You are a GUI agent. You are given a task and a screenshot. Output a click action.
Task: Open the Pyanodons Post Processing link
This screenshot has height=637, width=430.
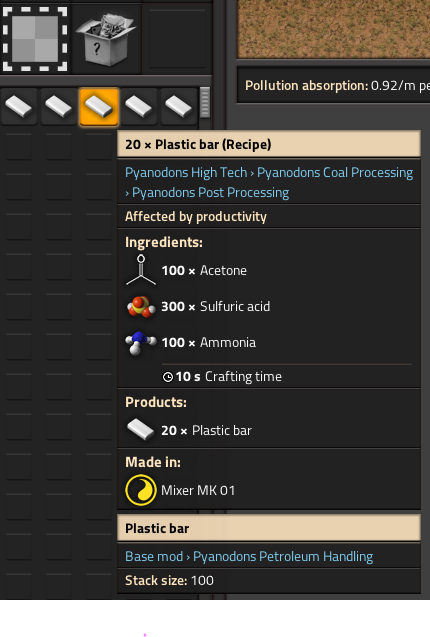211,193
